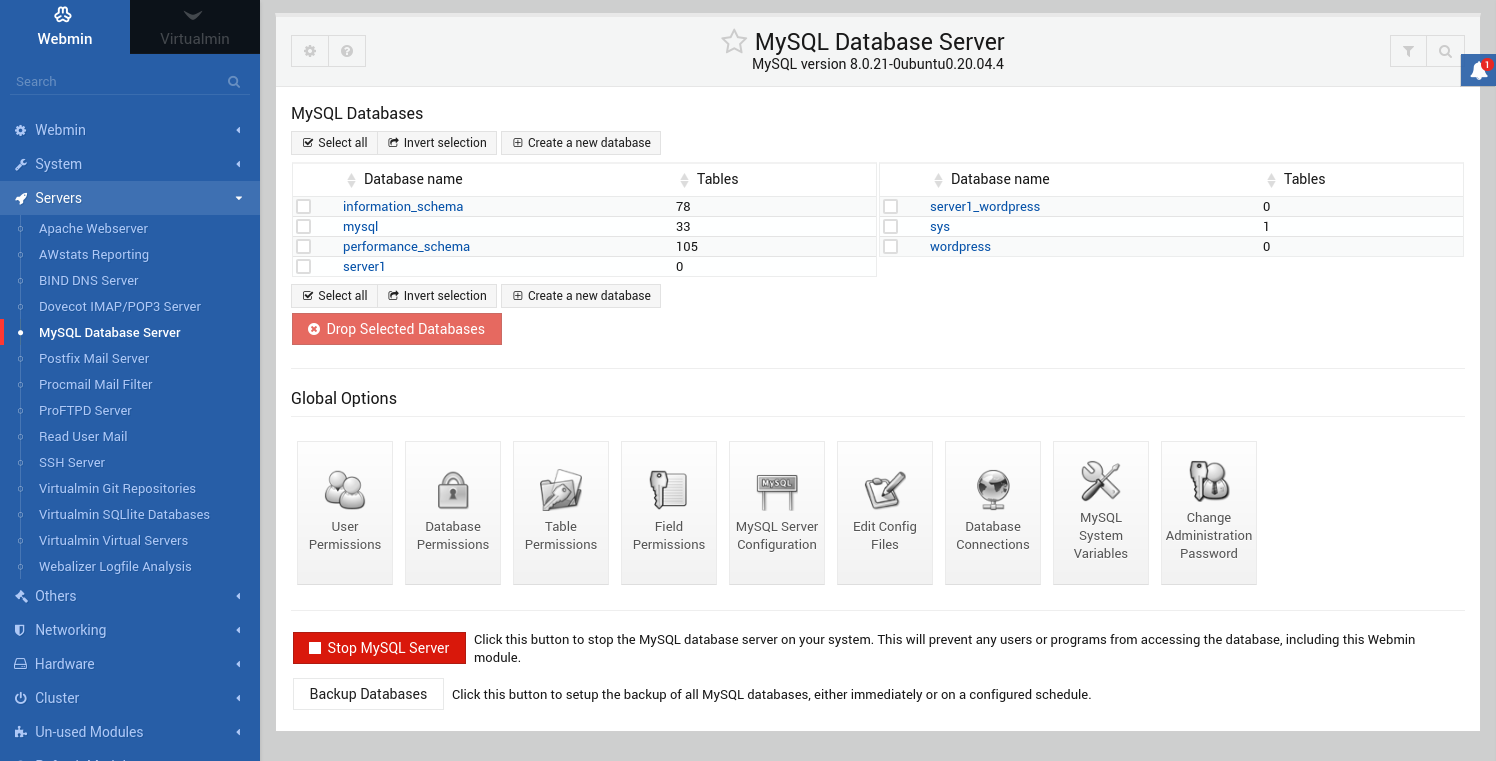The width and height of the screenshot is (1496, 761).
Task: Open the information_schema database link
Action: point(403,206)
